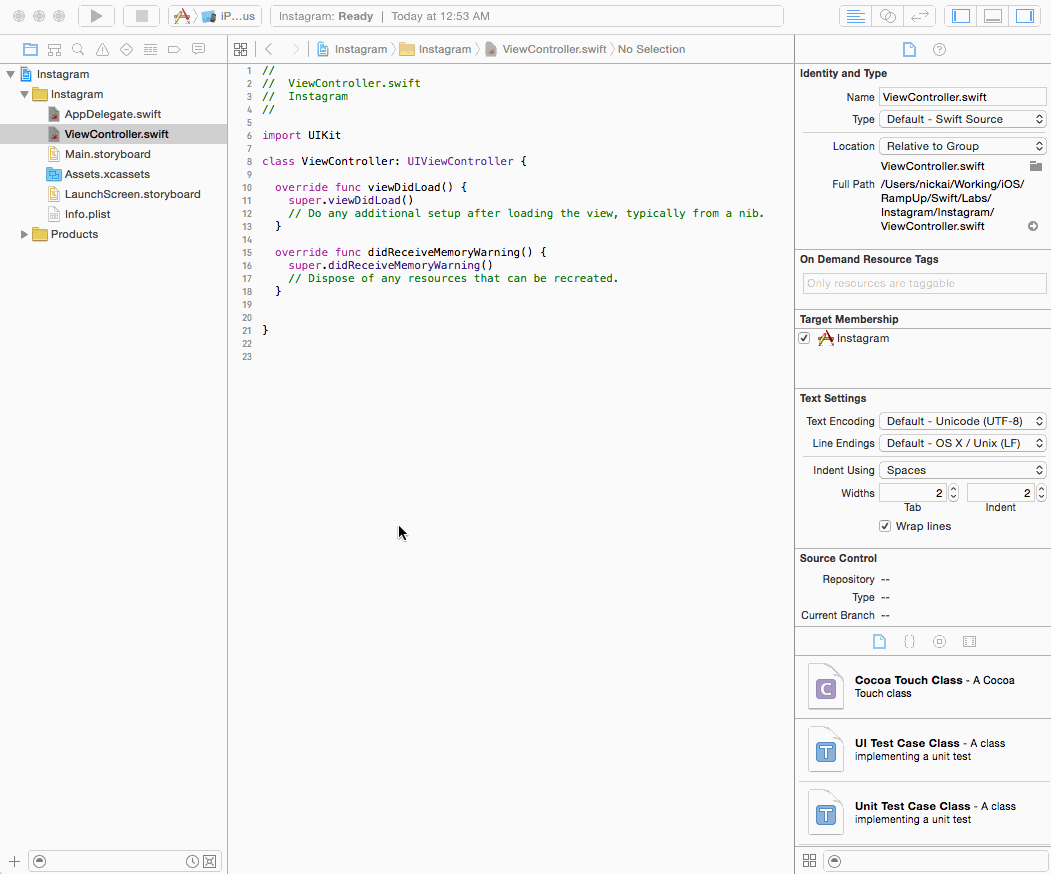Open the Symbol navigator
The height and width of the screenshot is (874, 1051).
click(54, 48)
